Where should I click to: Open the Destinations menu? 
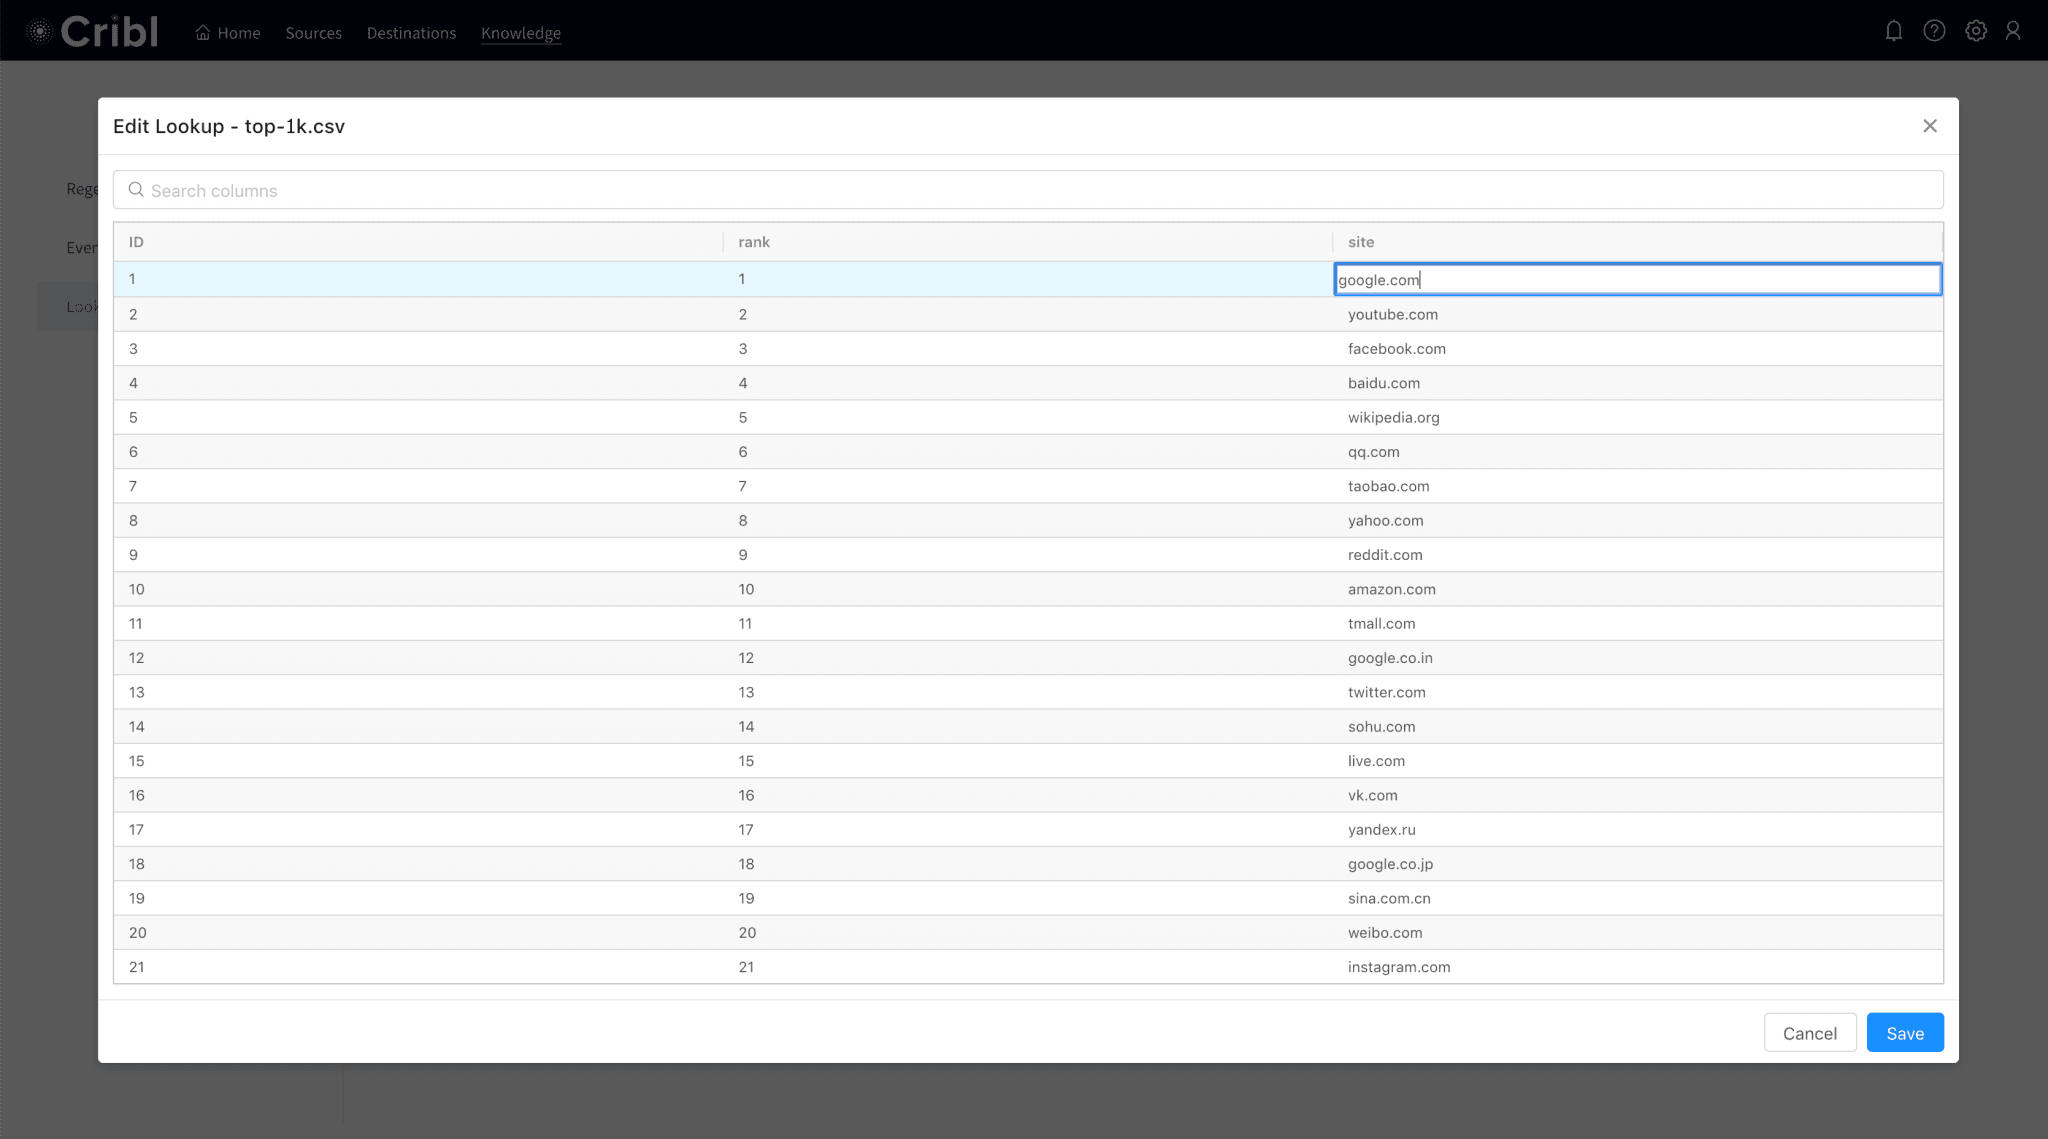tap(411, 33)
